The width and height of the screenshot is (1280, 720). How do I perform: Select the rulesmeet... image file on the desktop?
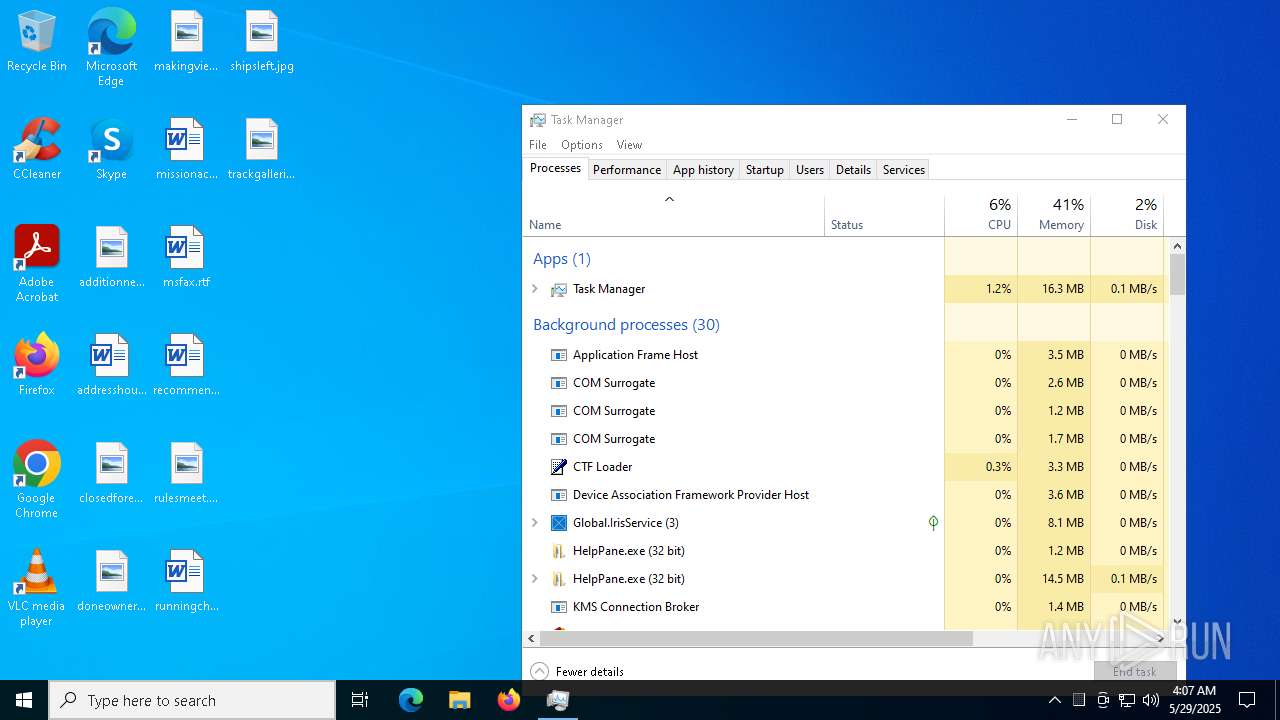[x=186, y=474]
